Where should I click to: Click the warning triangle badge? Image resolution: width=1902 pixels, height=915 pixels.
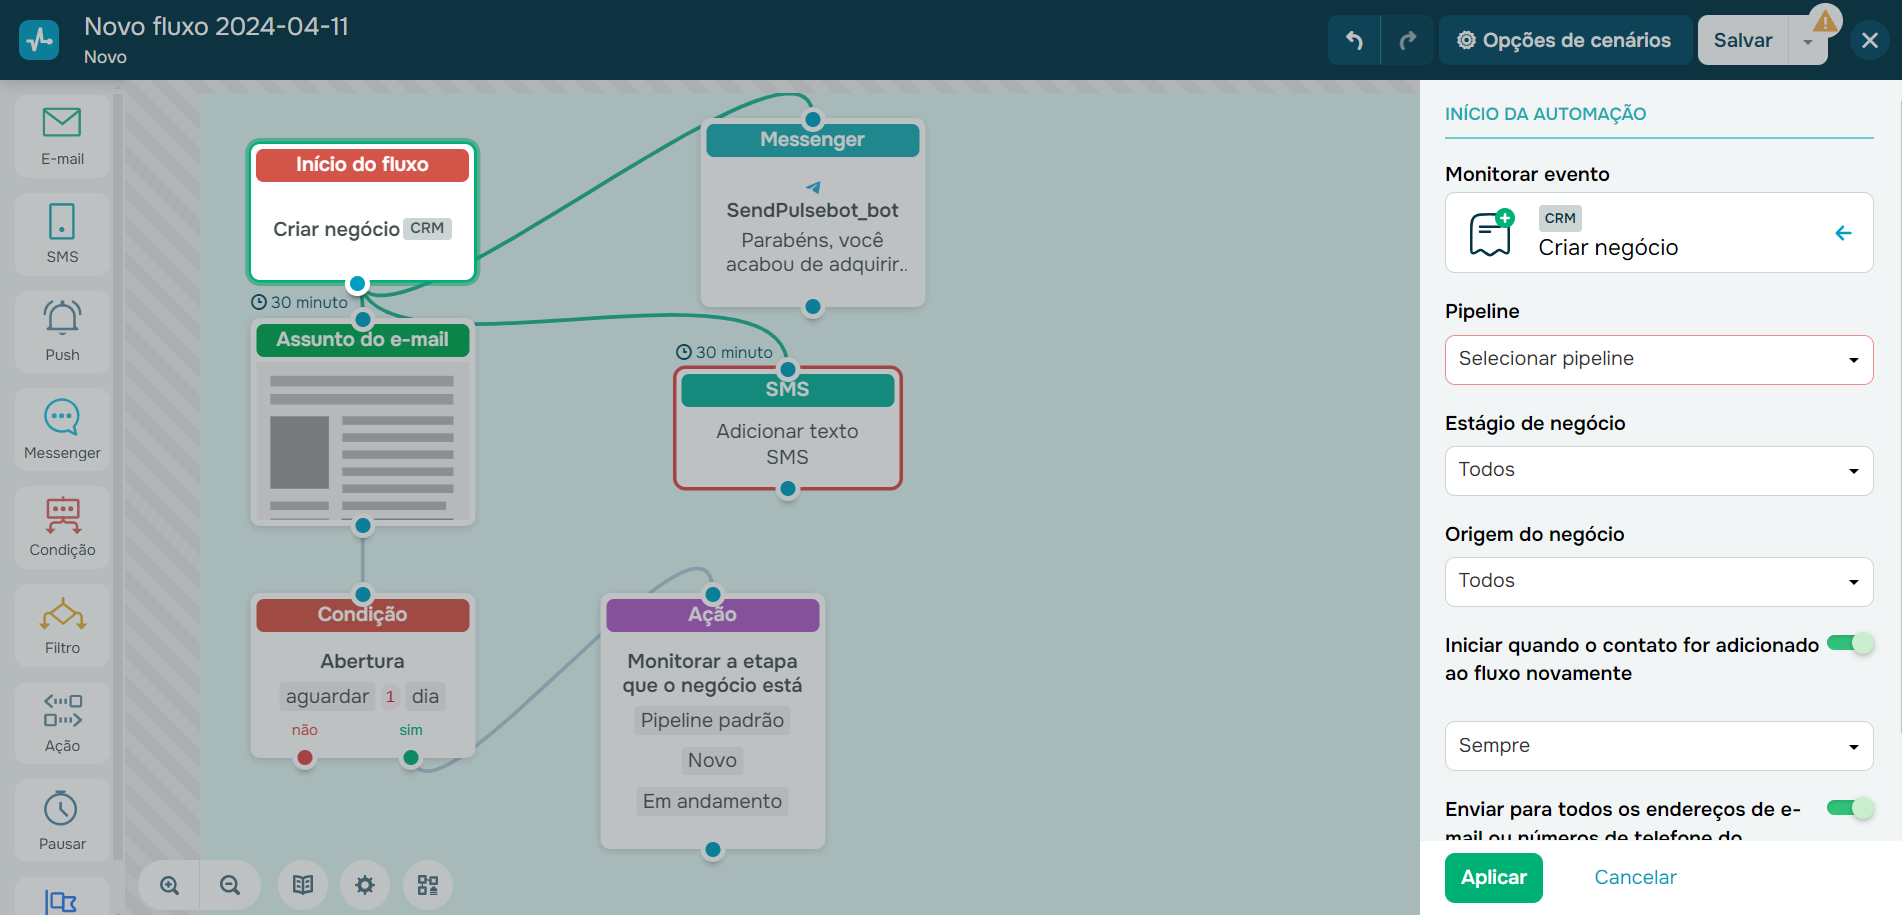(1825, 21)
